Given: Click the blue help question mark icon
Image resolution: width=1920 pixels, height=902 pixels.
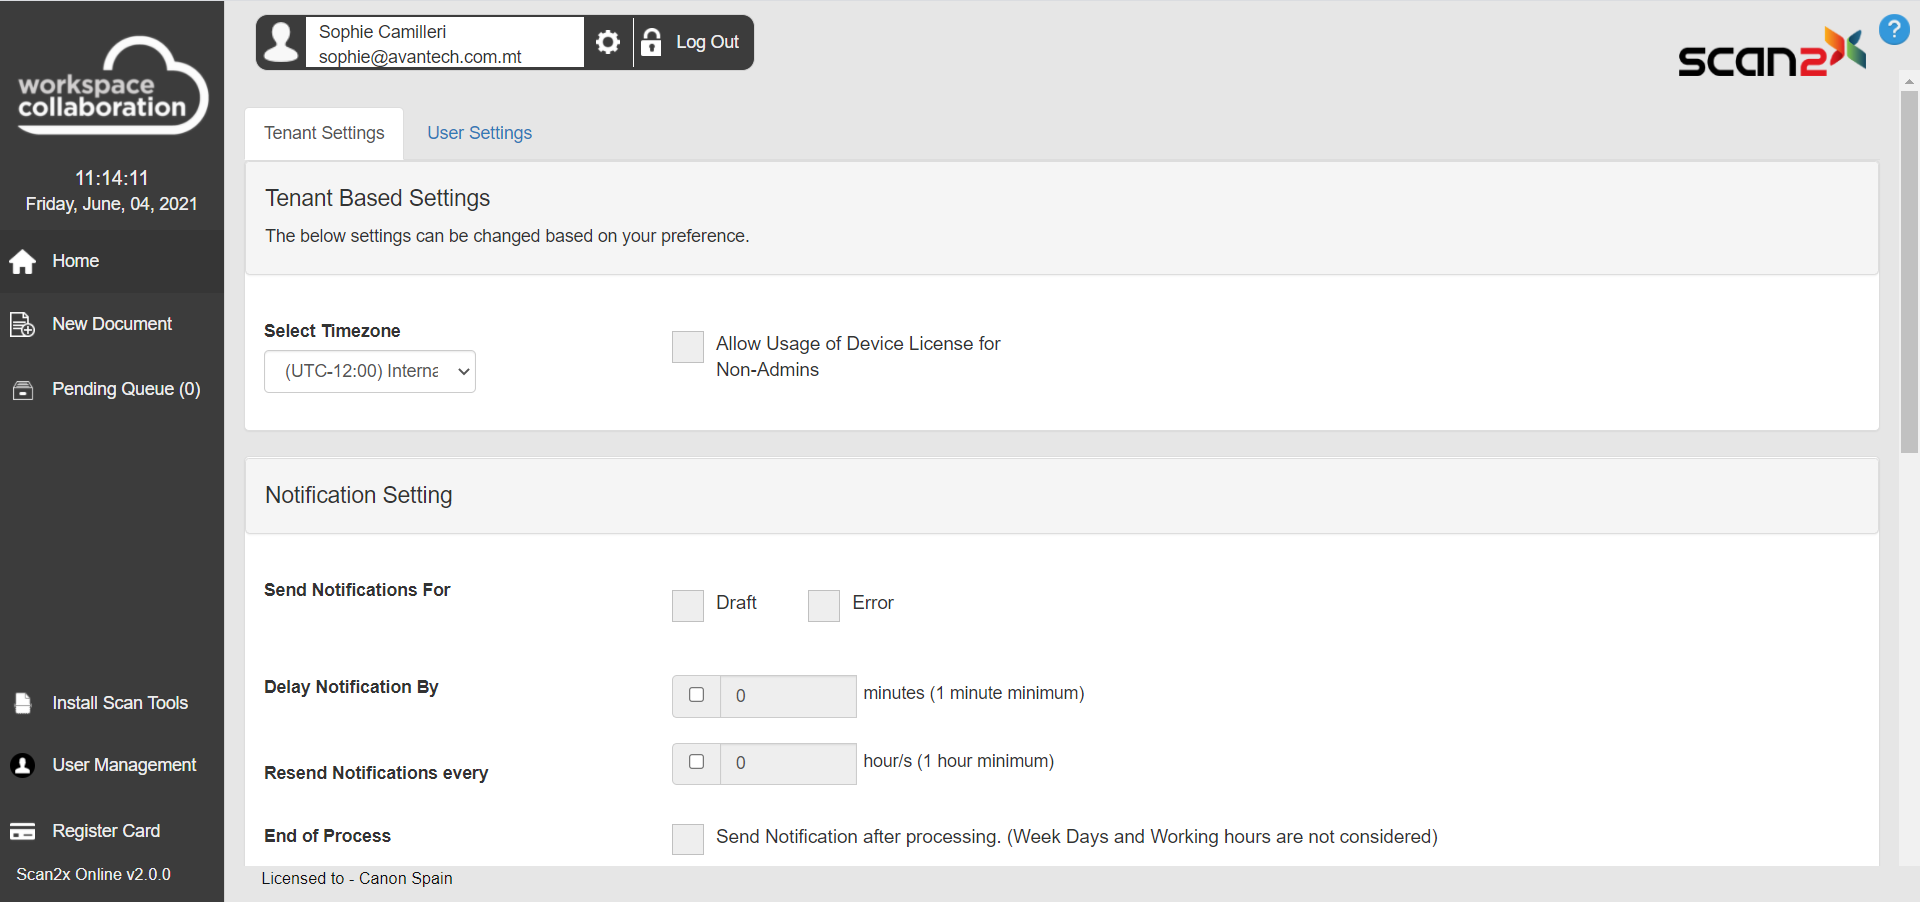Looking at the screenshot, I should [x=1893, y=30].
